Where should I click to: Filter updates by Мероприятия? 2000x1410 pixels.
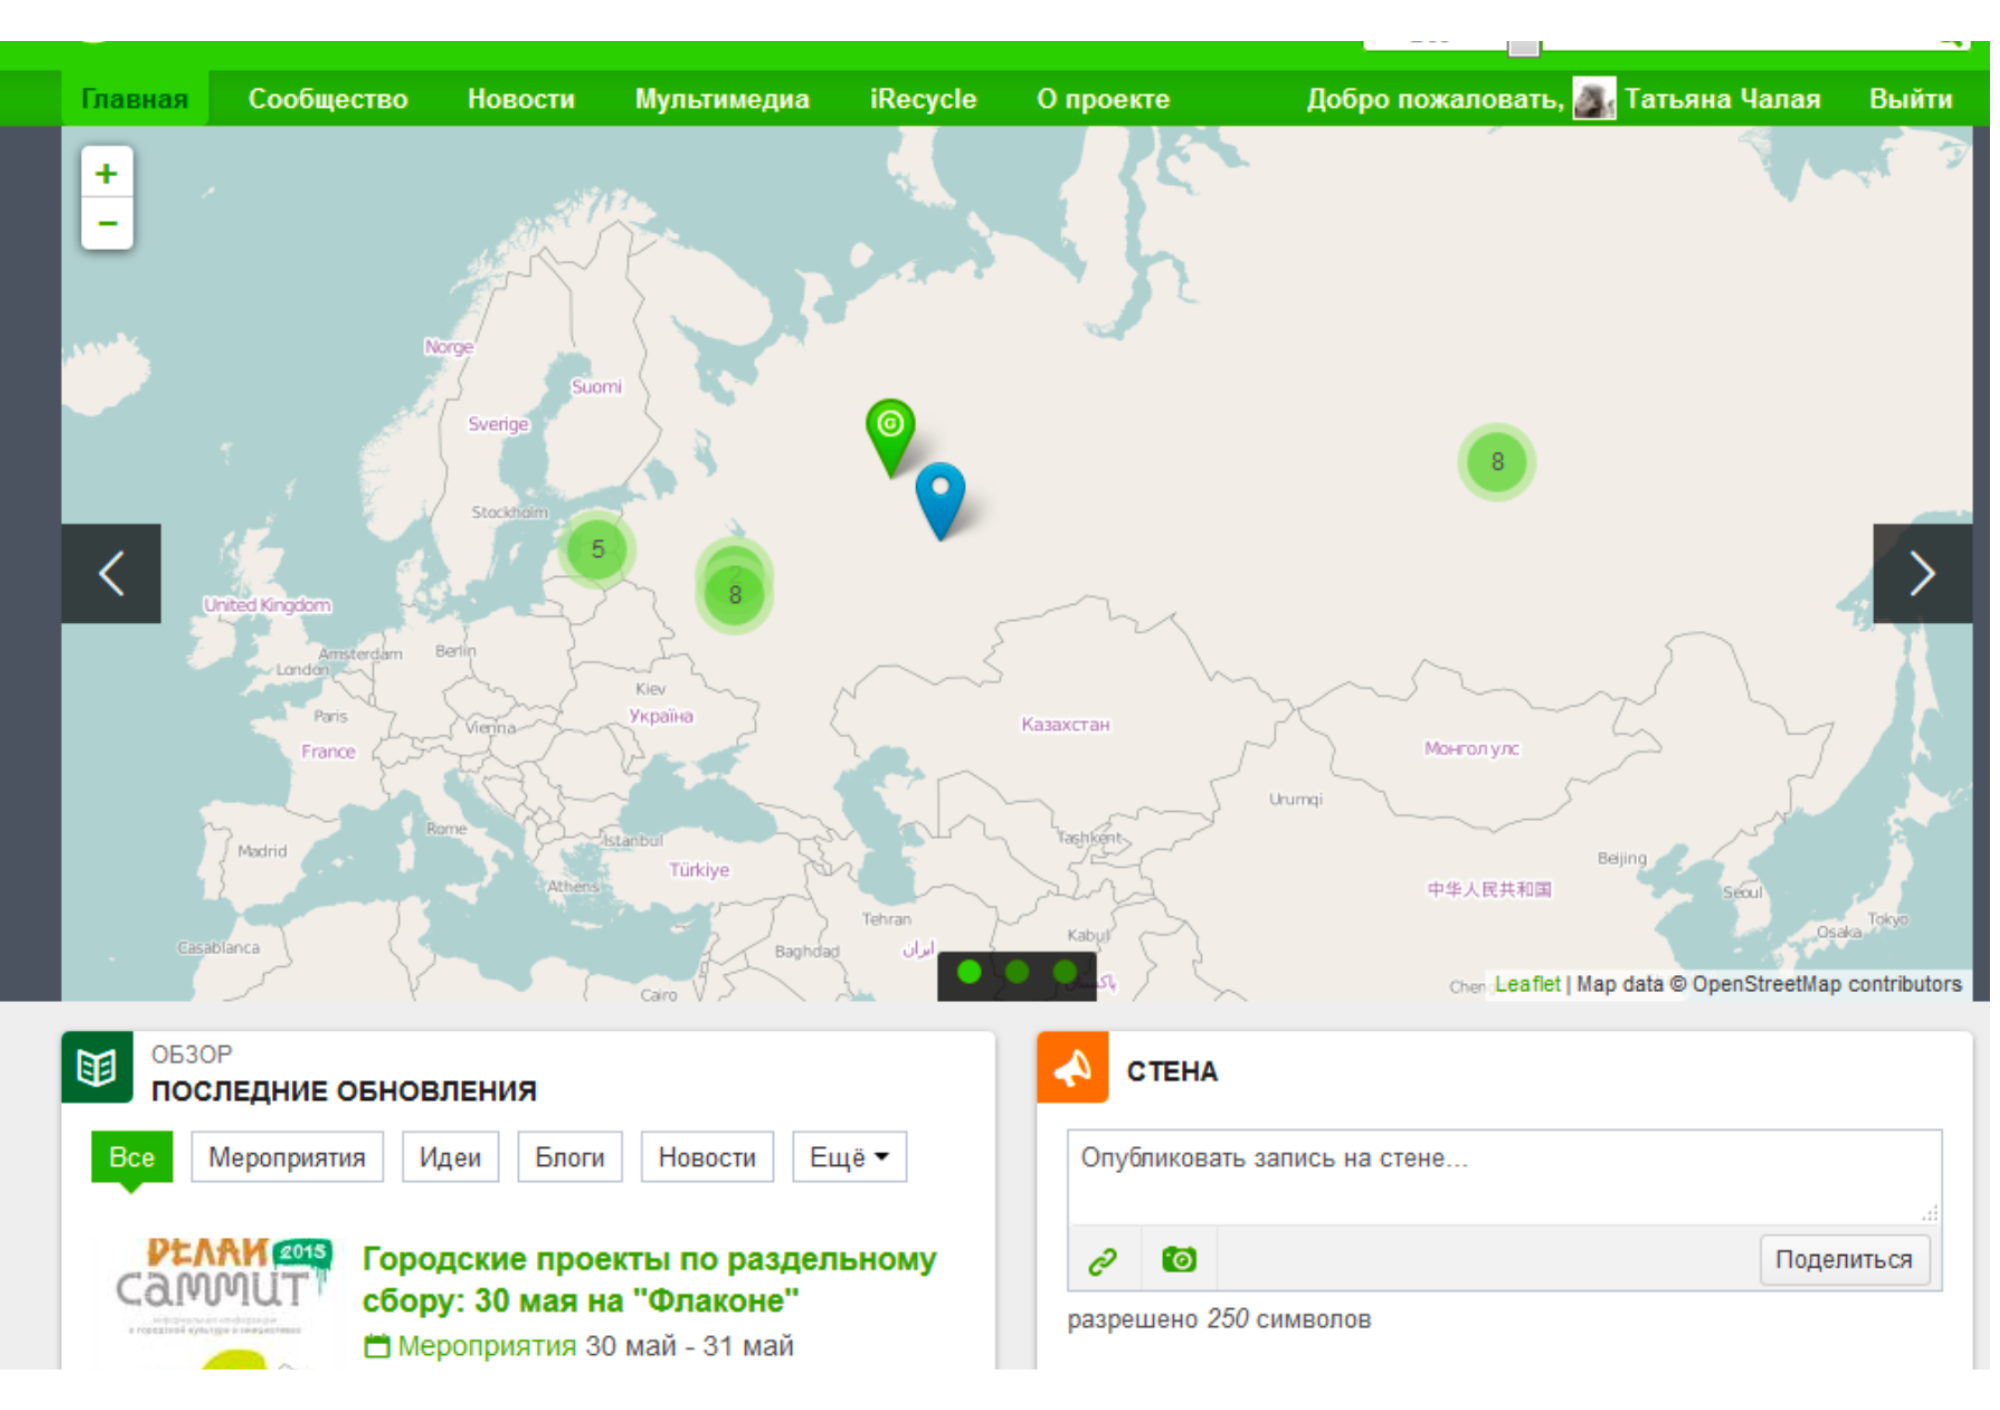[x=287, y=1157]
